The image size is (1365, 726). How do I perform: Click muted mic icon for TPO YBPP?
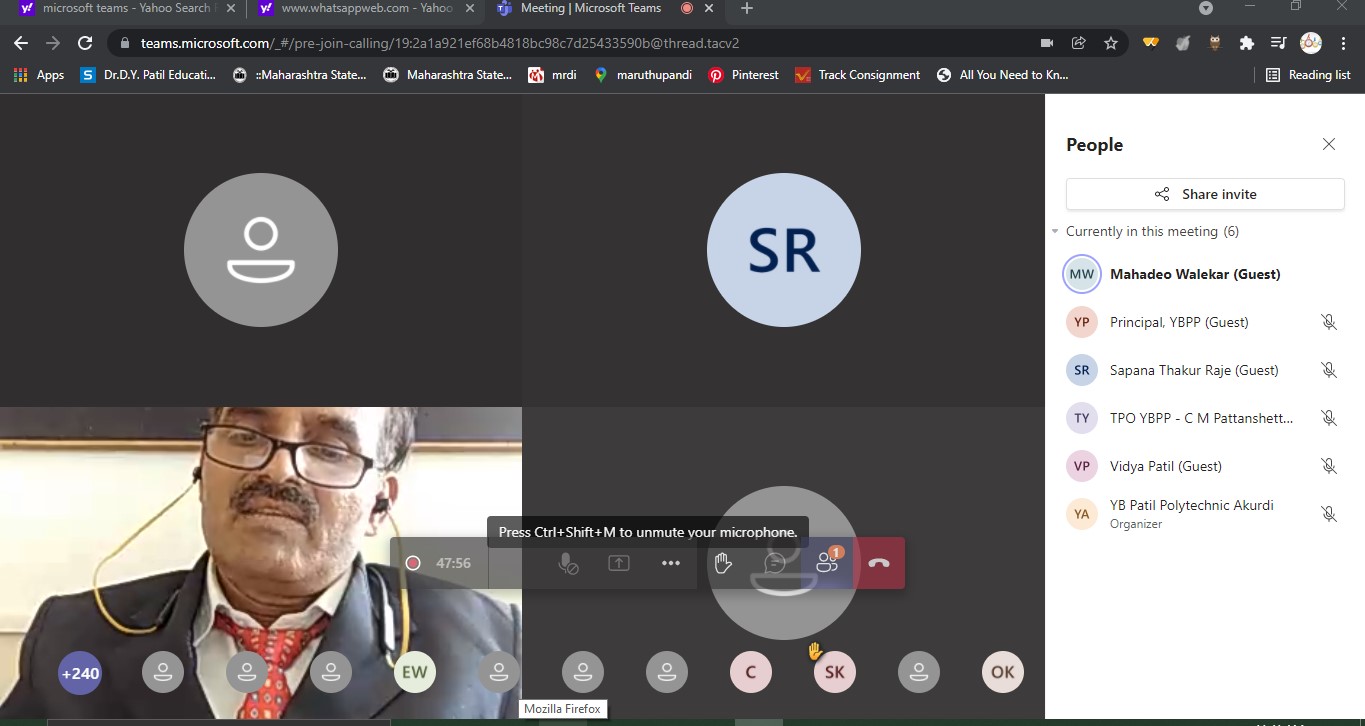click(x=1329, y=418)
